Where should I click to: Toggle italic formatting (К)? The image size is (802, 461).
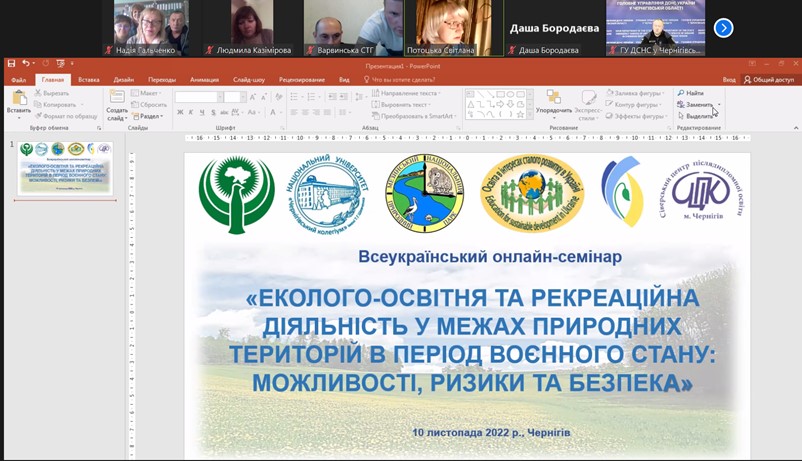[x=191, y=112]
